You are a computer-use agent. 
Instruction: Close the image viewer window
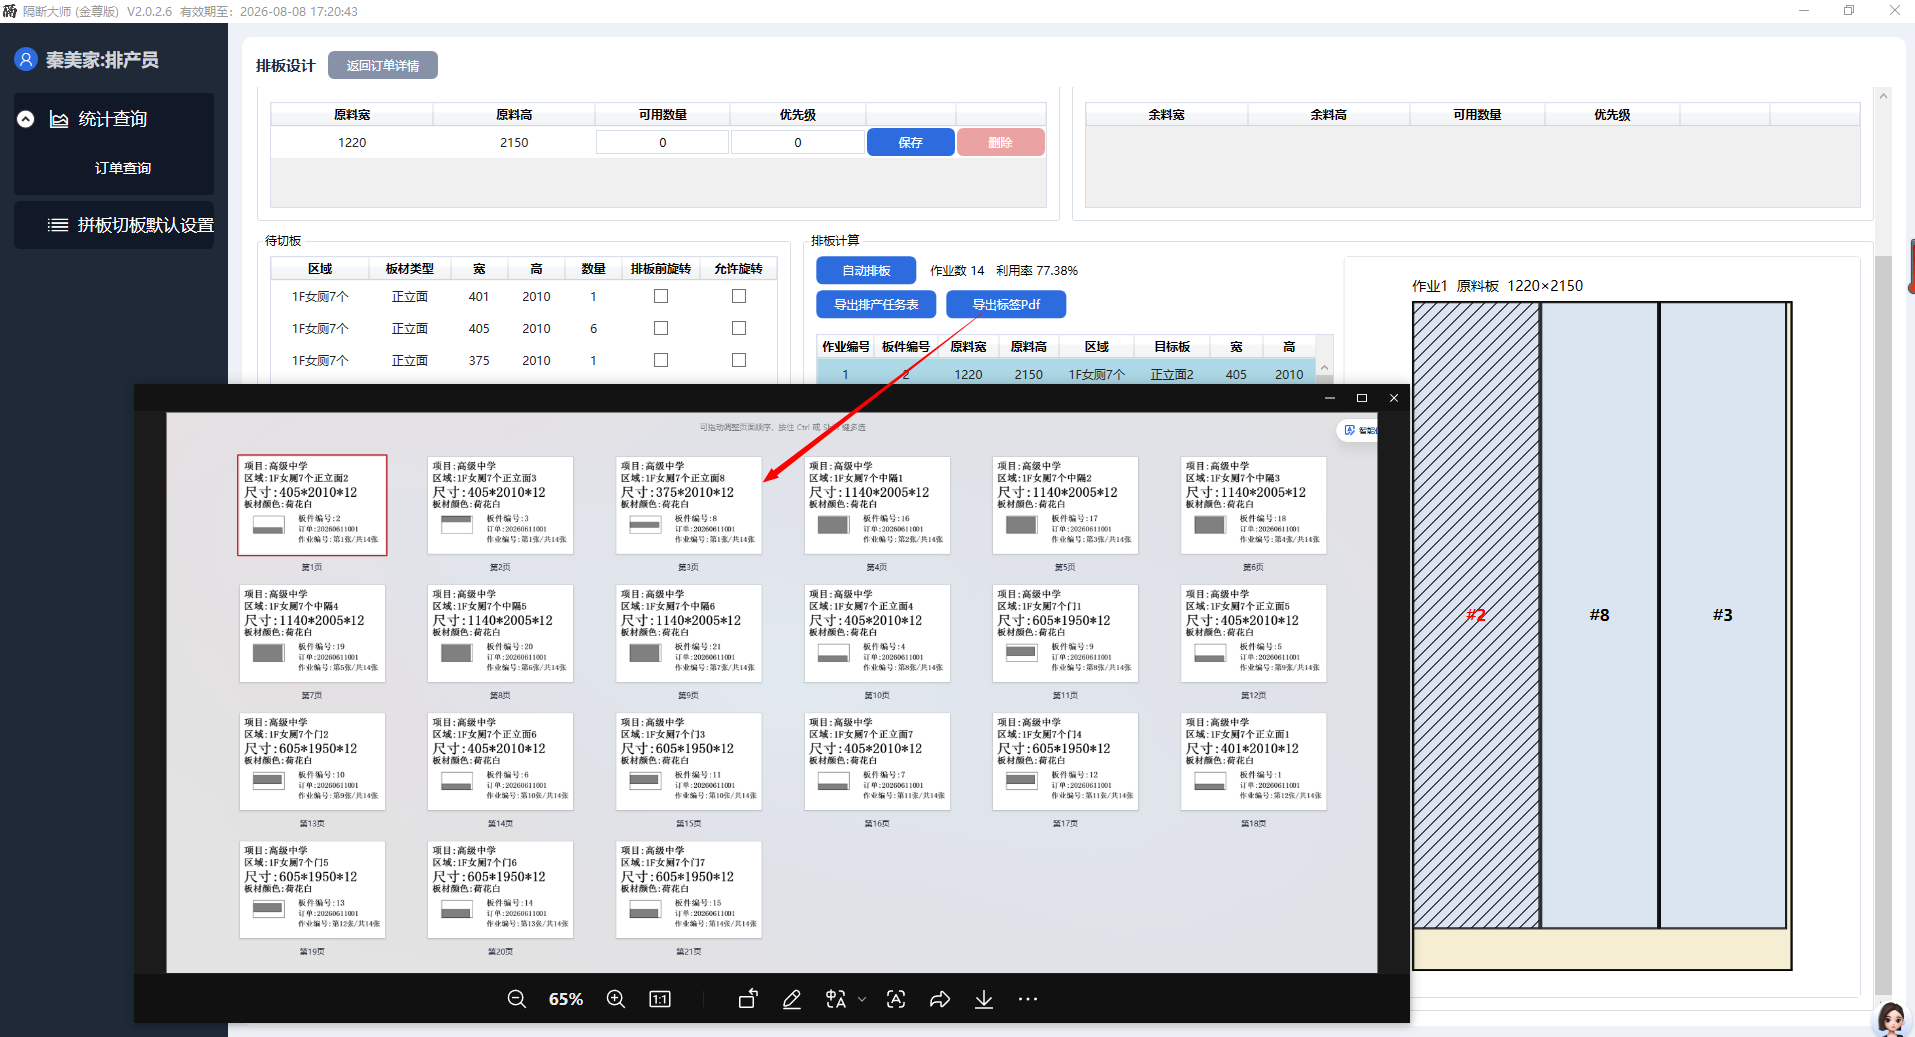1394,398
